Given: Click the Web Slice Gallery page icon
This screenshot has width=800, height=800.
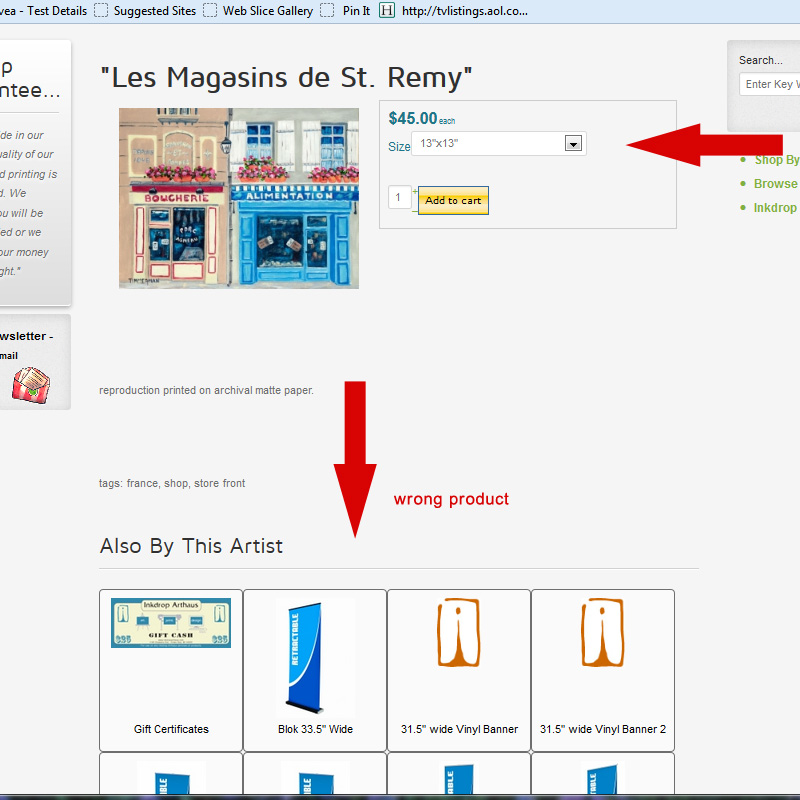Looking at the screenshot, I should click(210, 10).
